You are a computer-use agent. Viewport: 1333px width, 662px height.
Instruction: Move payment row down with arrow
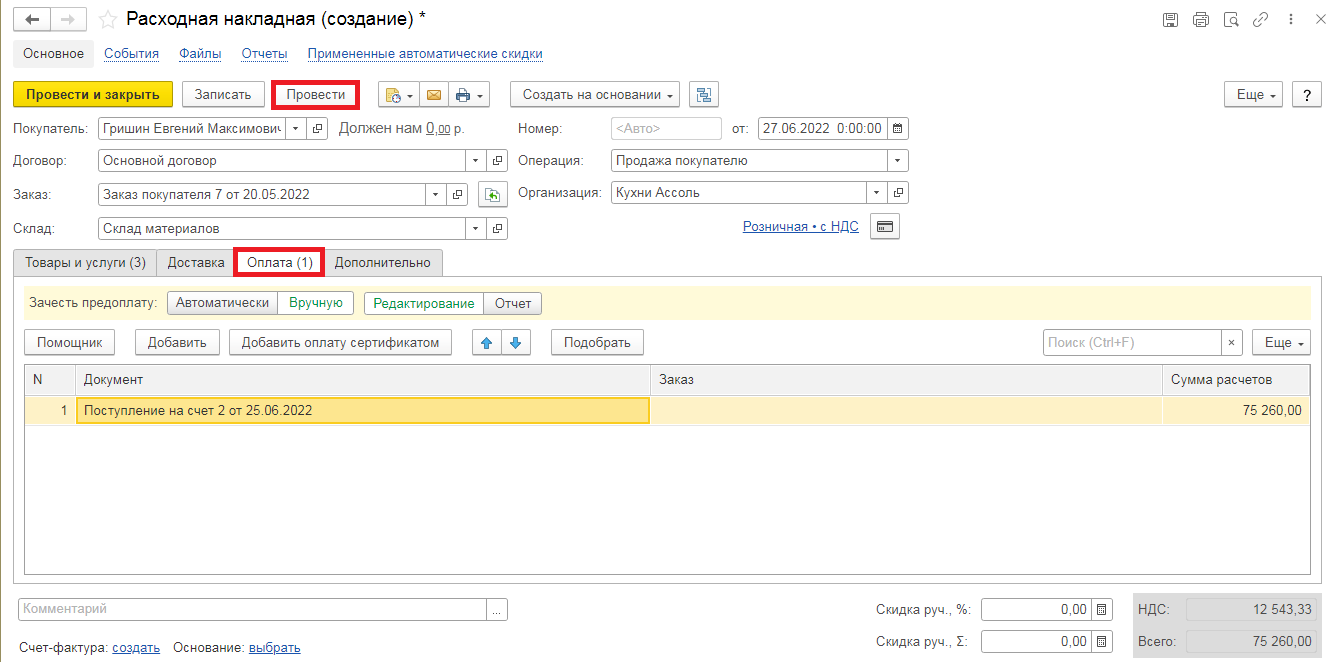(x=516, y=342)
